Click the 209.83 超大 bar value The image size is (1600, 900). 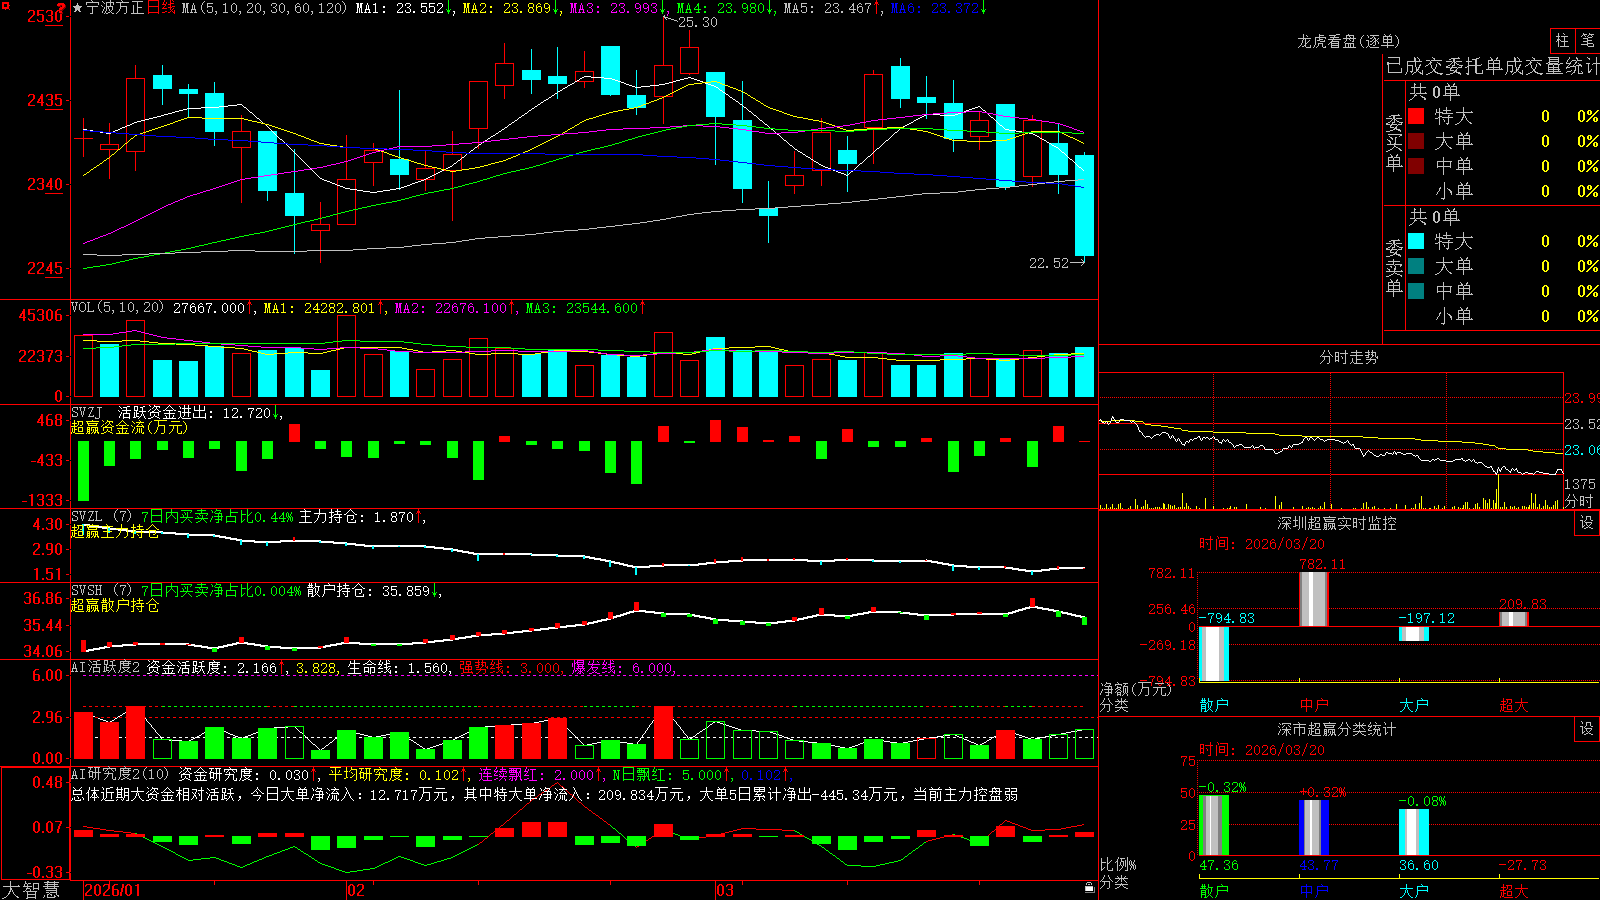tap(1523, 604)
